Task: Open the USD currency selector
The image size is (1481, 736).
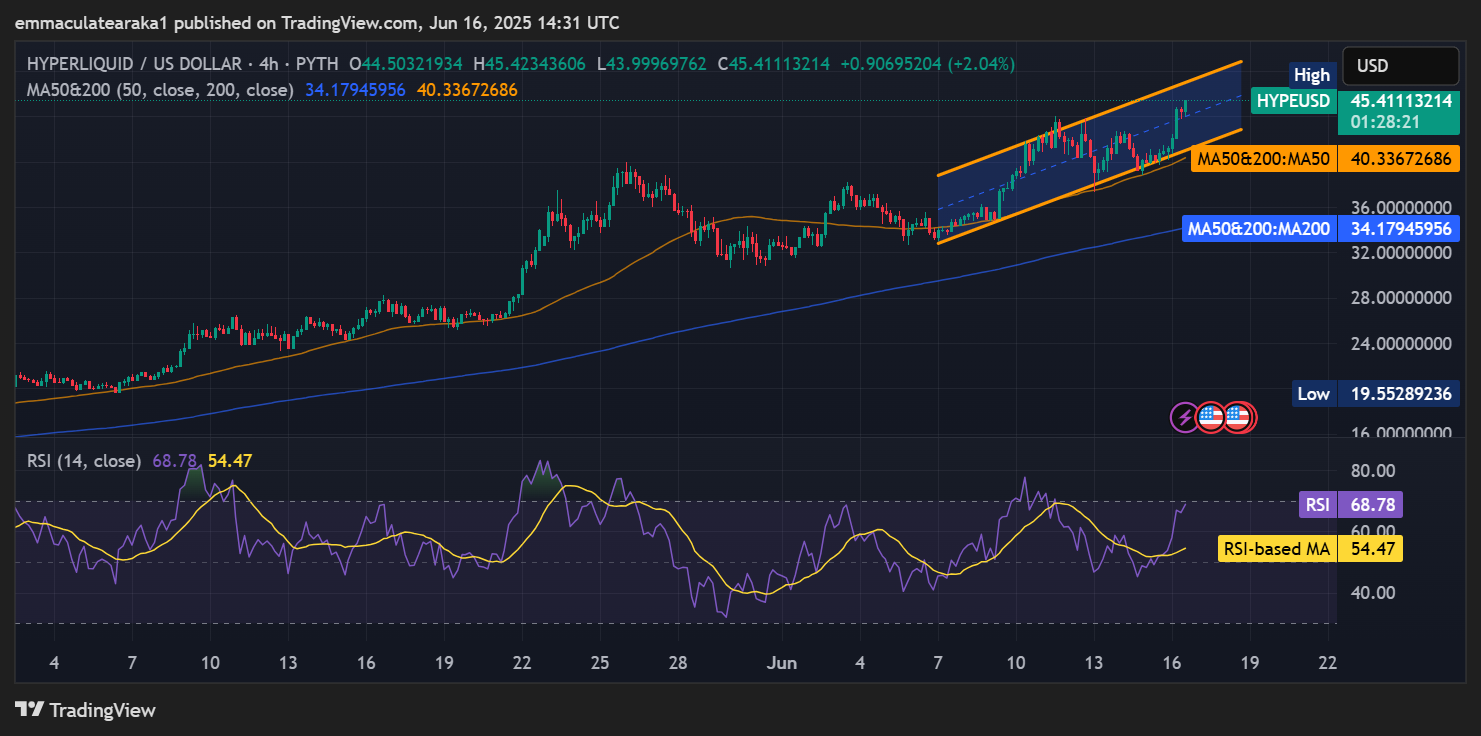Action: click(1400, 66)
